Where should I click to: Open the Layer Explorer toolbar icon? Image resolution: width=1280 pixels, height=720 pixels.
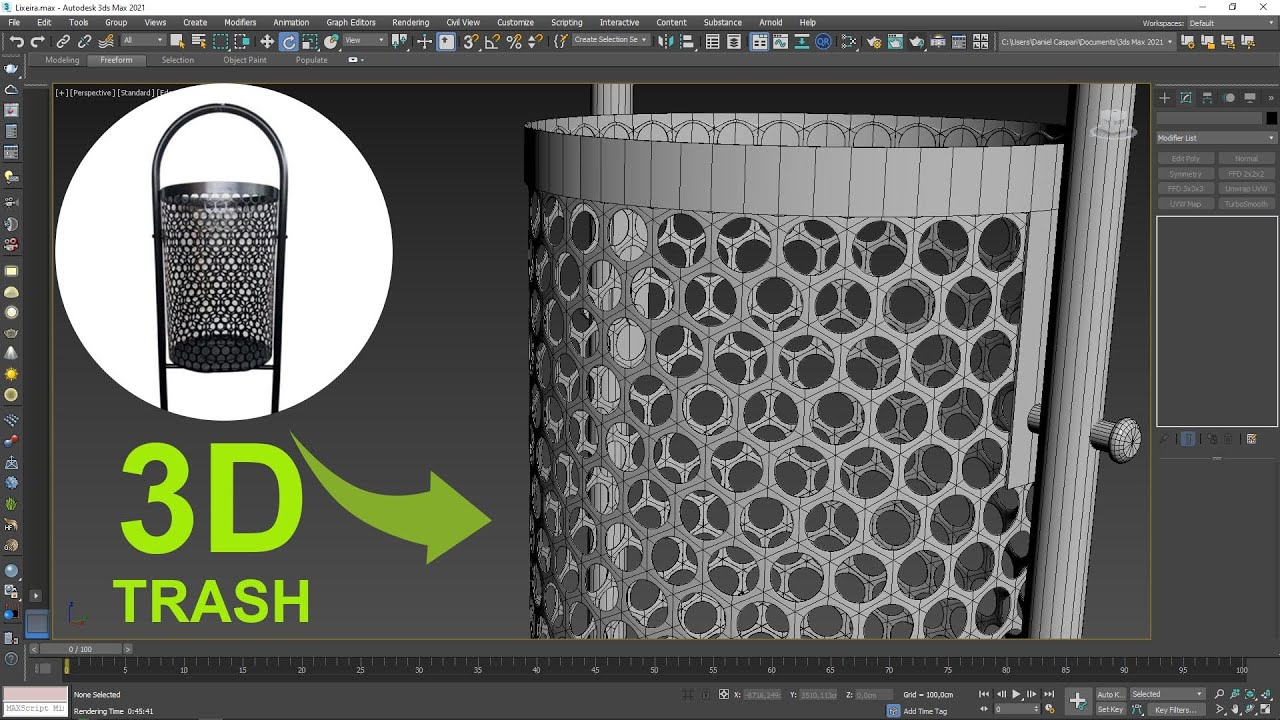(734, 41)
